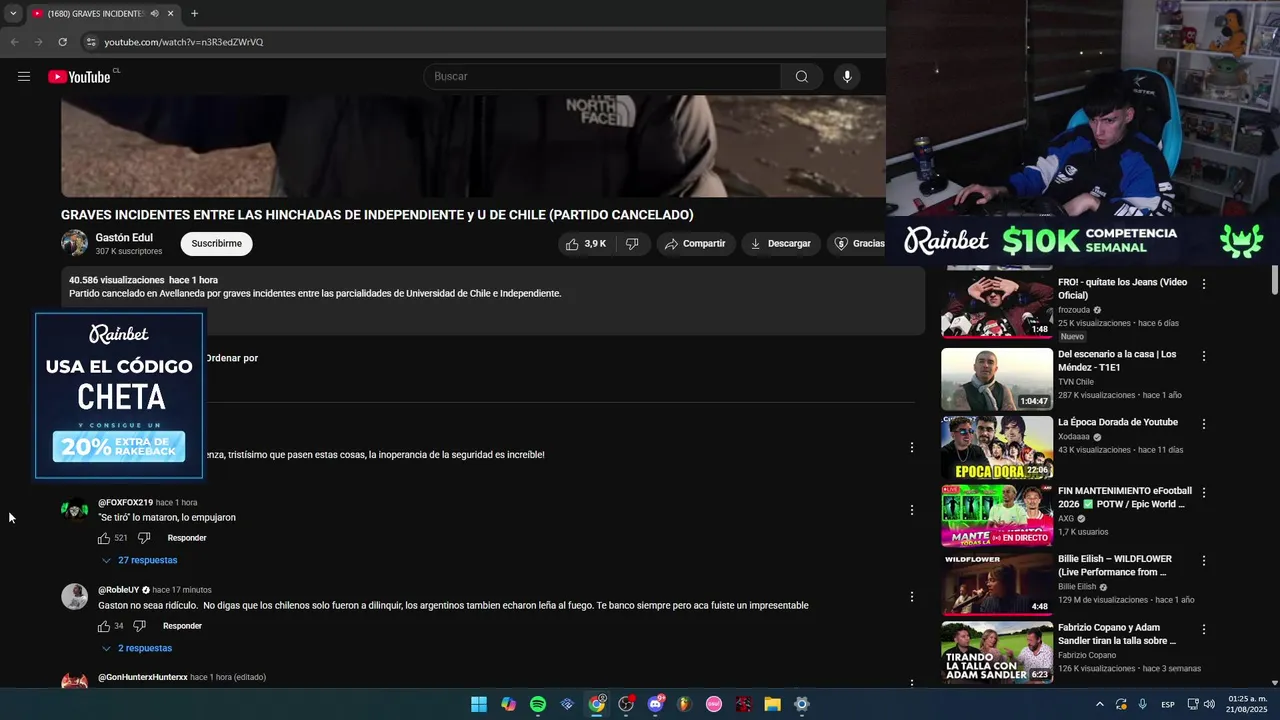Viewport: 1280px width, 720px height.
Task: Open Discord from the taskbar
Action: coord(656,704)
